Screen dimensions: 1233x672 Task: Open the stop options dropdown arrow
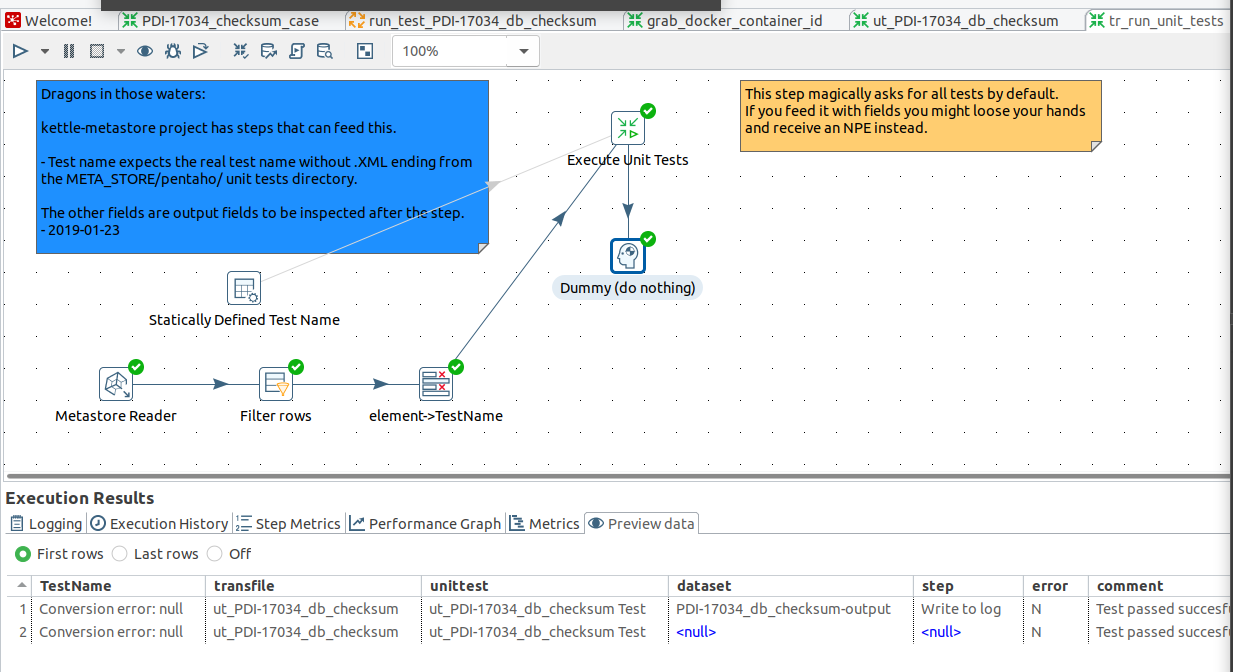pos(121,51)
